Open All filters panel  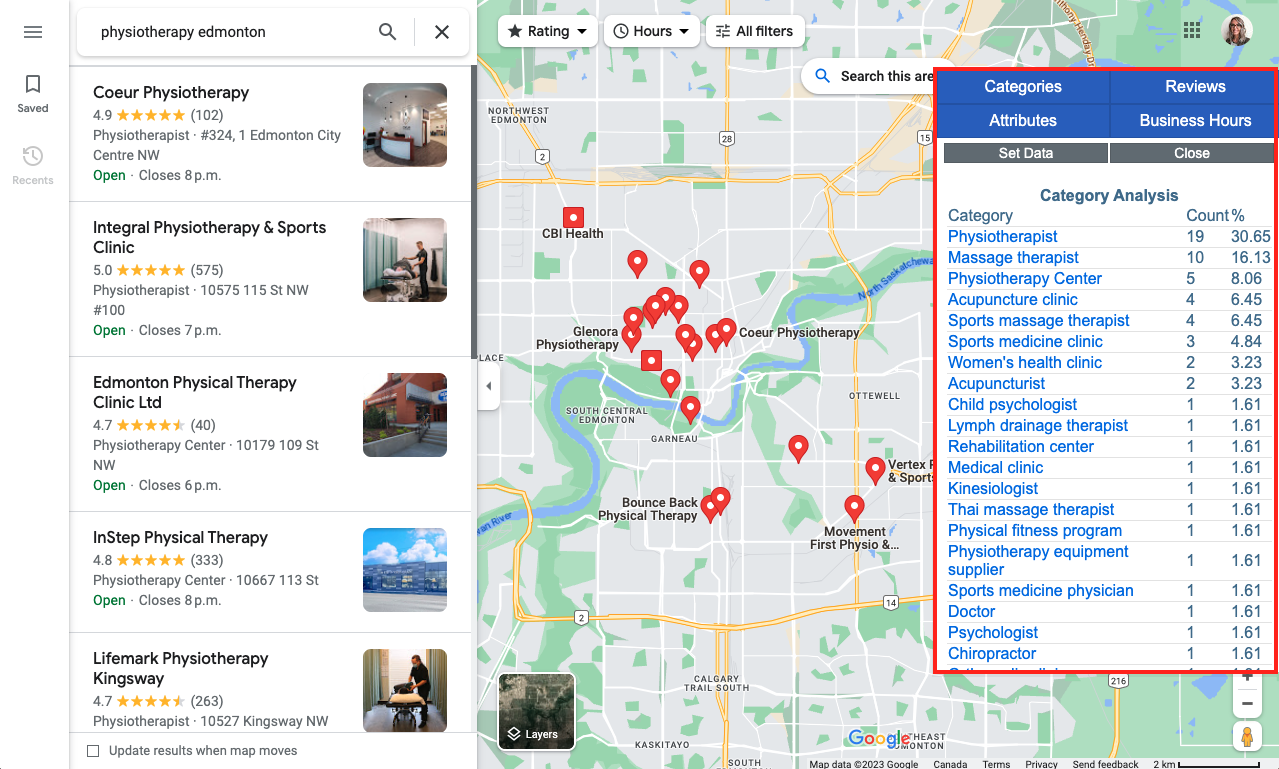point(754,31)
